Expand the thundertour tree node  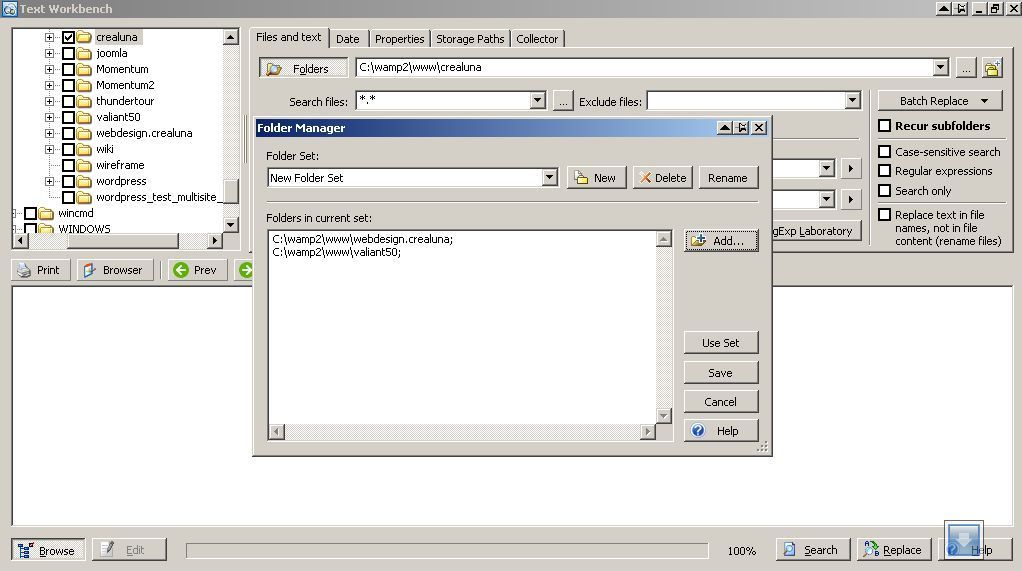(50, 101)
